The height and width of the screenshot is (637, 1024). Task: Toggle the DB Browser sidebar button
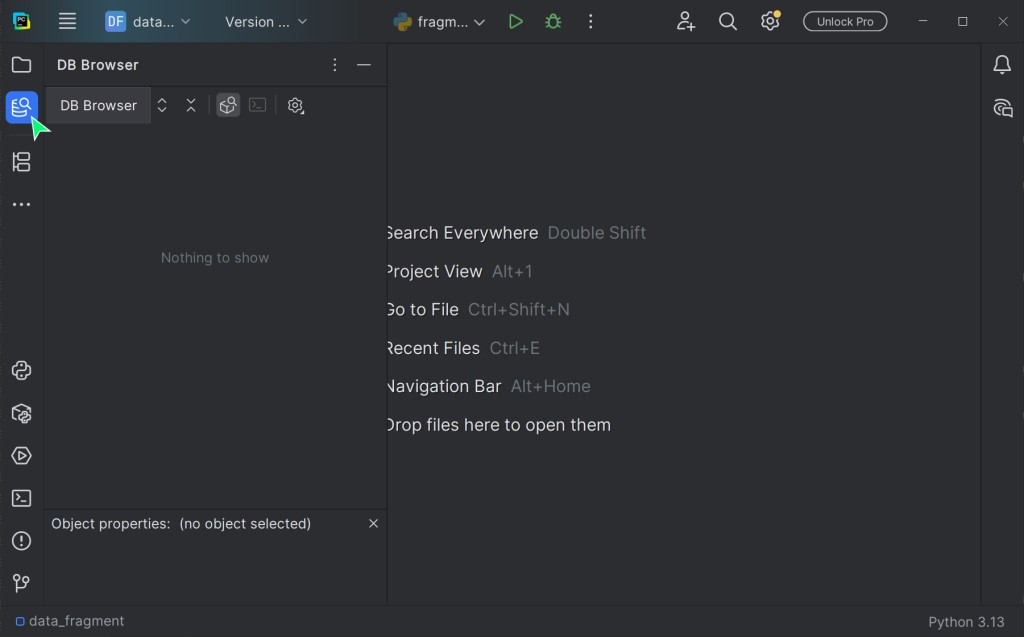[21, 106]
